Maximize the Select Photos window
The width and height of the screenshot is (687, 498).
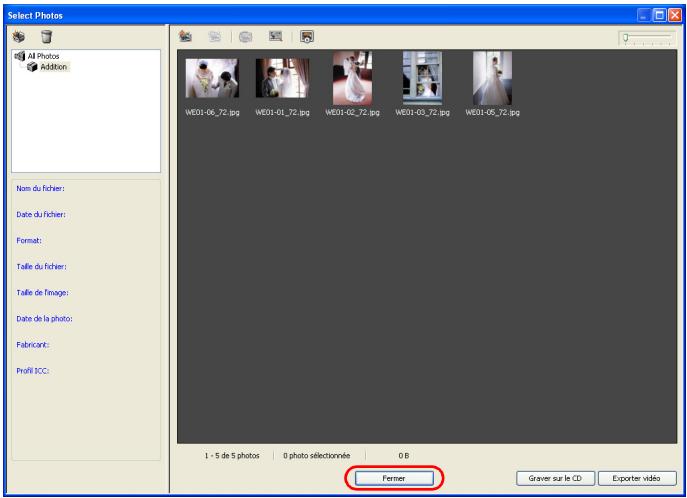point(659,15)
